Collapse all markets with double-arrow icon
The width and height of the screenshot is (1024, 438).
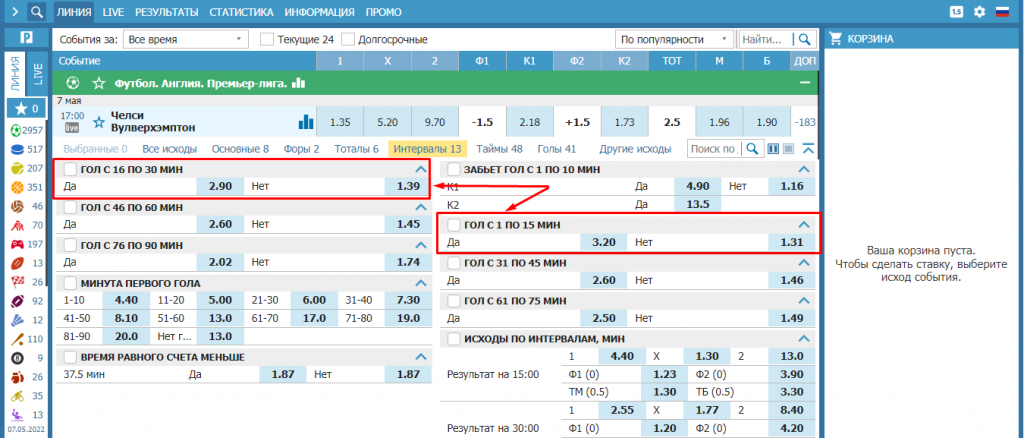click(x=808, y=149)
